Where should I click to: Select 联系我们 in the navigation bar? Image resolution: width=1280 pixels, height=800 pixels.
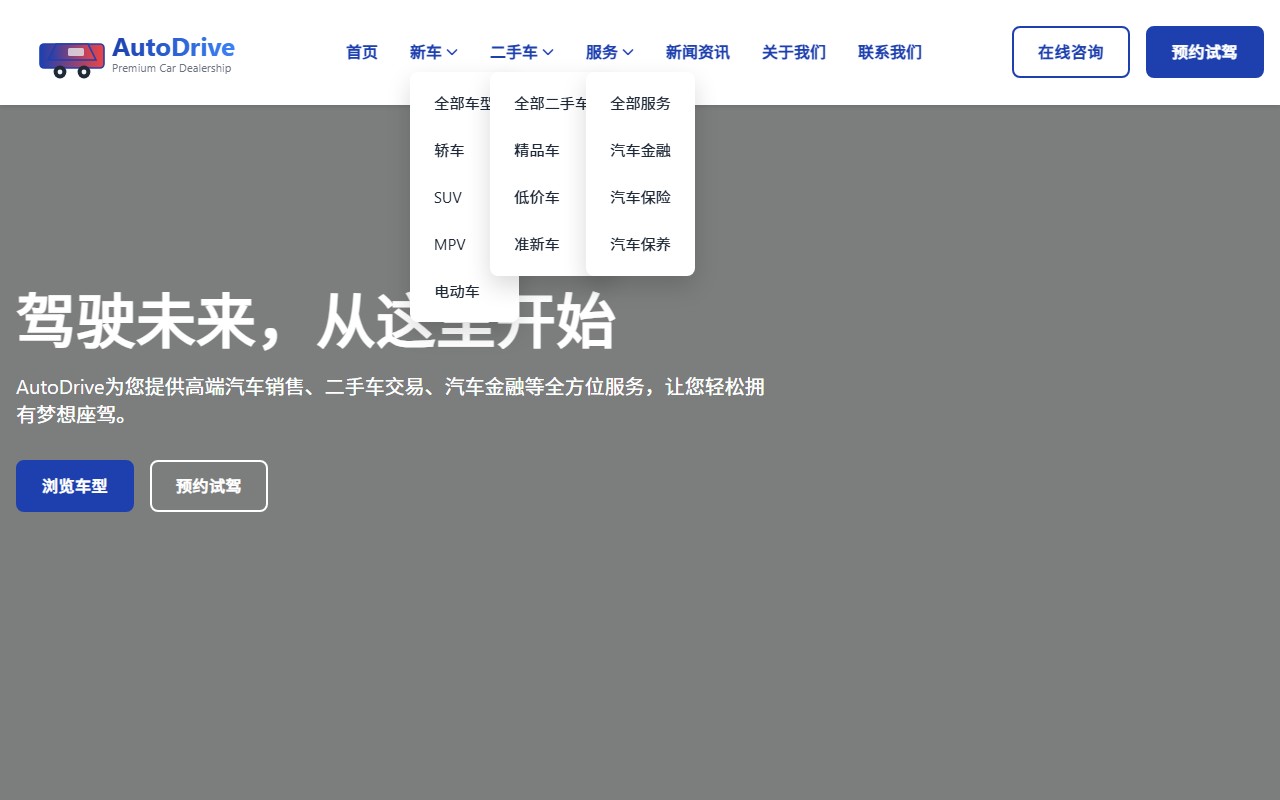[889, 52]
